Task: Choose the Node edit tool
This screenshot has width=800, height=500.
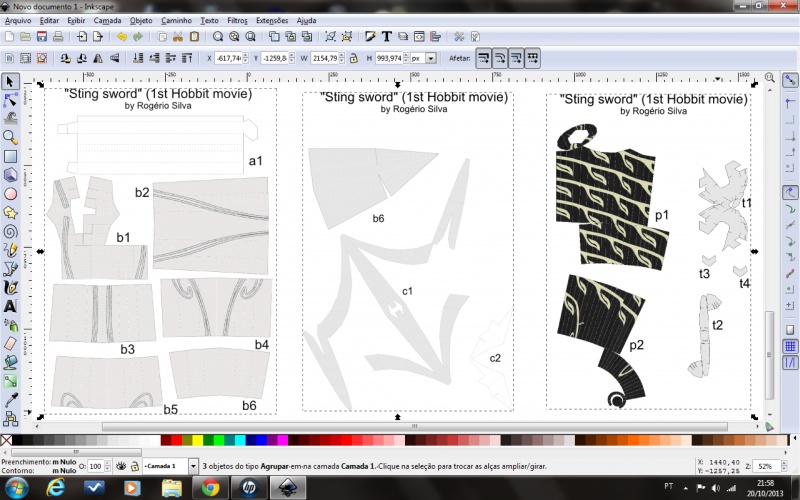Action: coord(10,100)
